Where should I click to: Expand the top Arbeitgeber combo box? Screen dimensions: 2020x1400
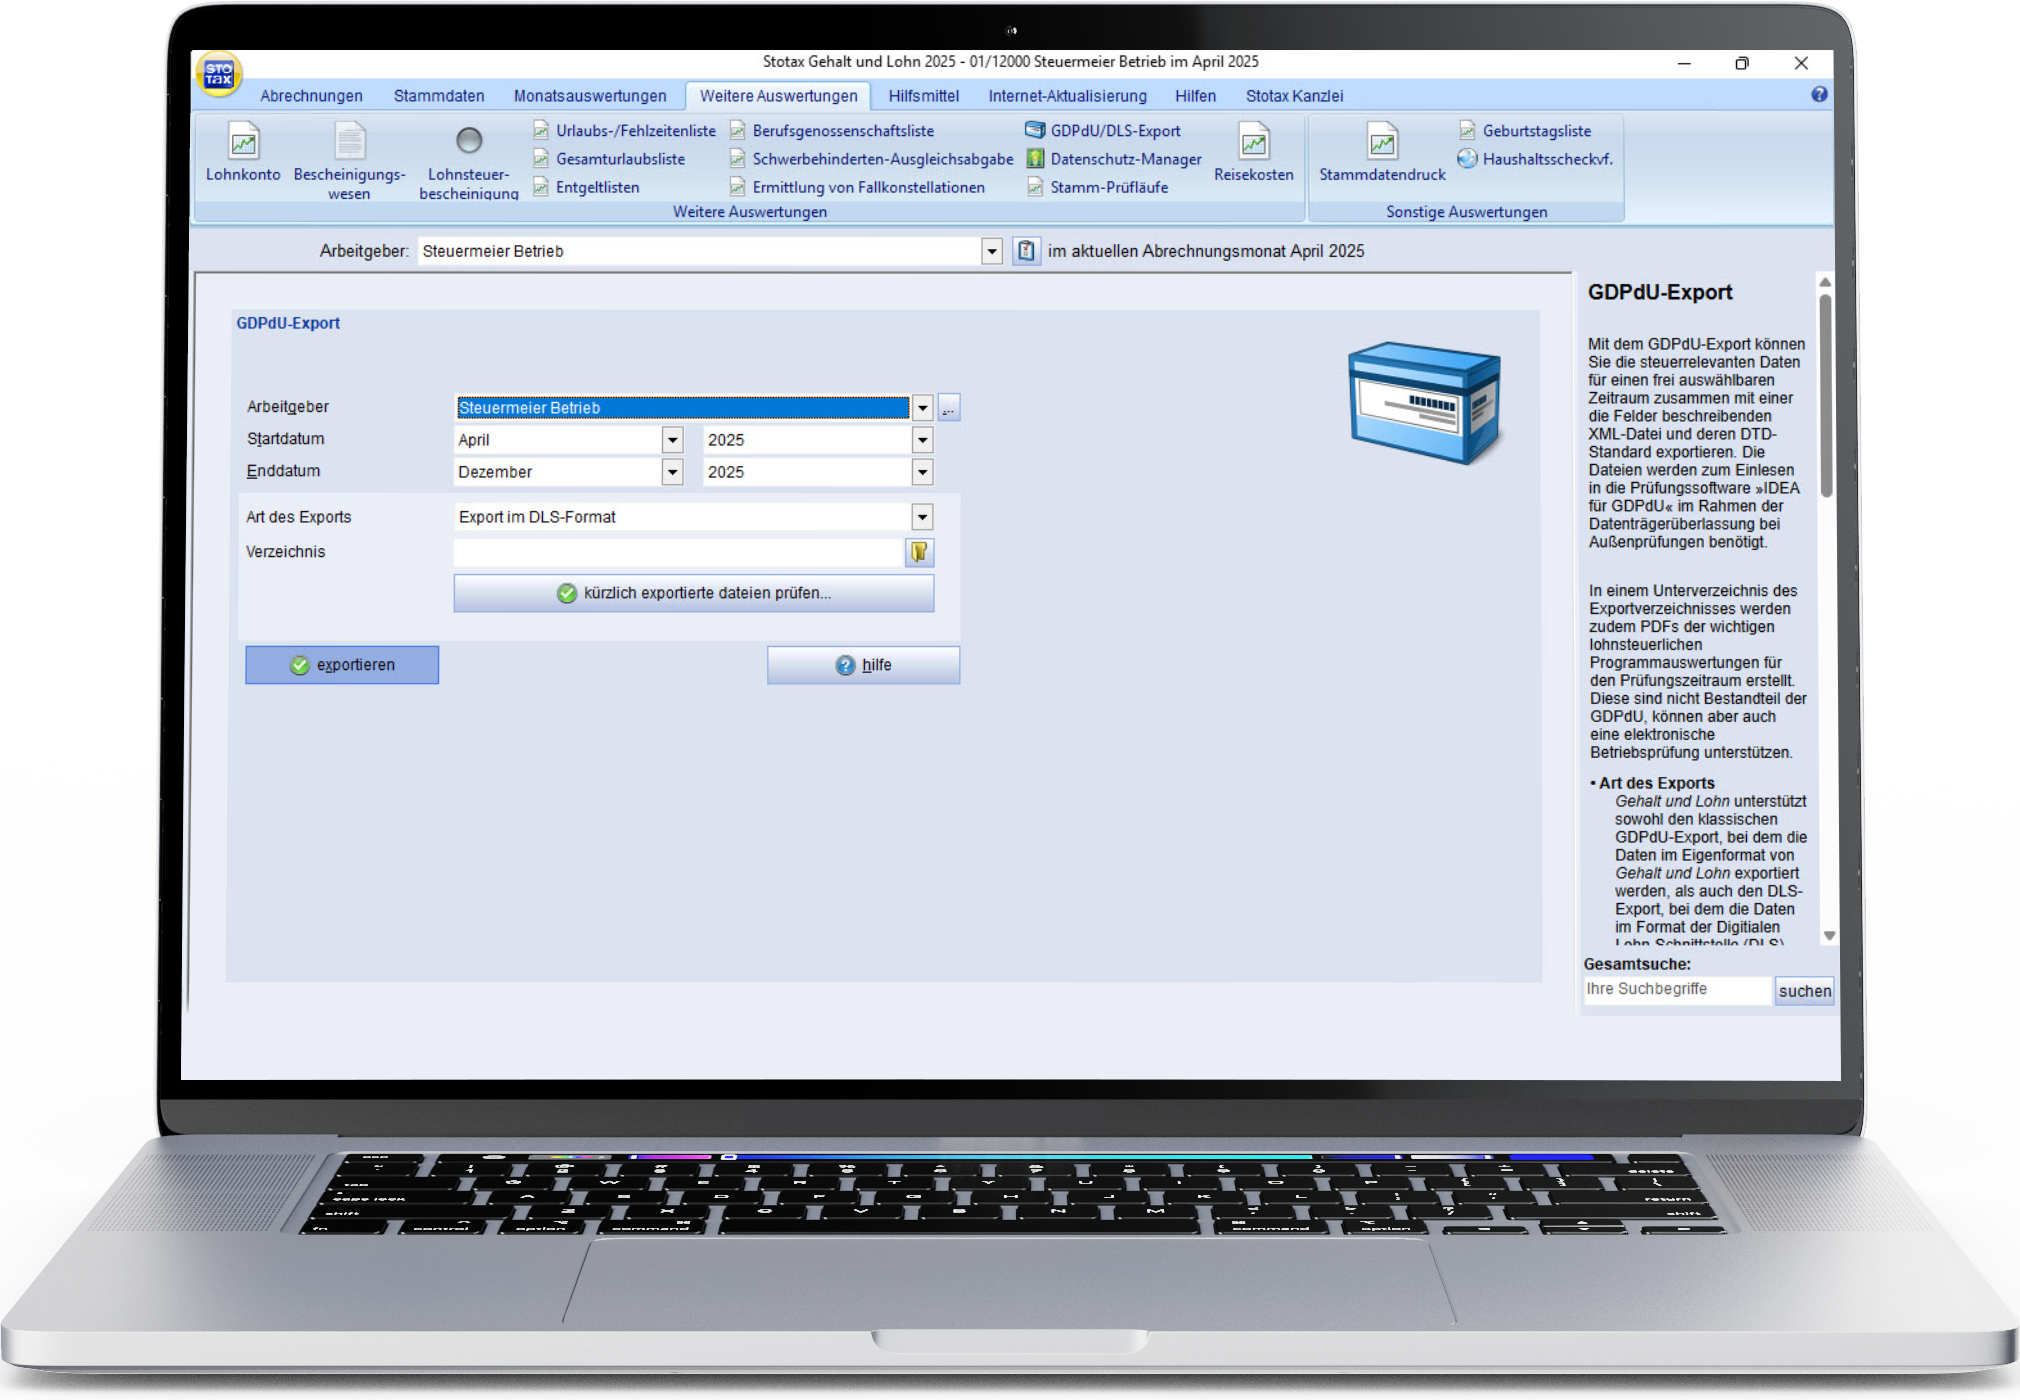991,252
